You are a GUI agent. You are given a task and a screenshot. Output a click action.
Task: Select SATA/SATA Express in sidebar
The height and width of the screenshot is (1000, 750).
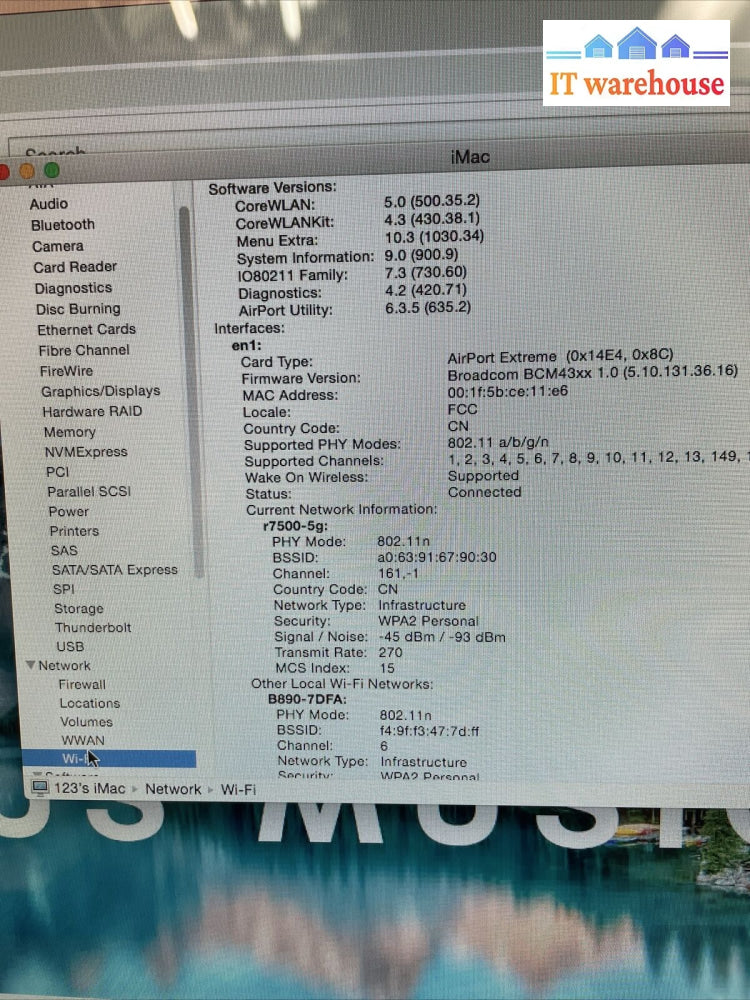click(x=114, y=570)
